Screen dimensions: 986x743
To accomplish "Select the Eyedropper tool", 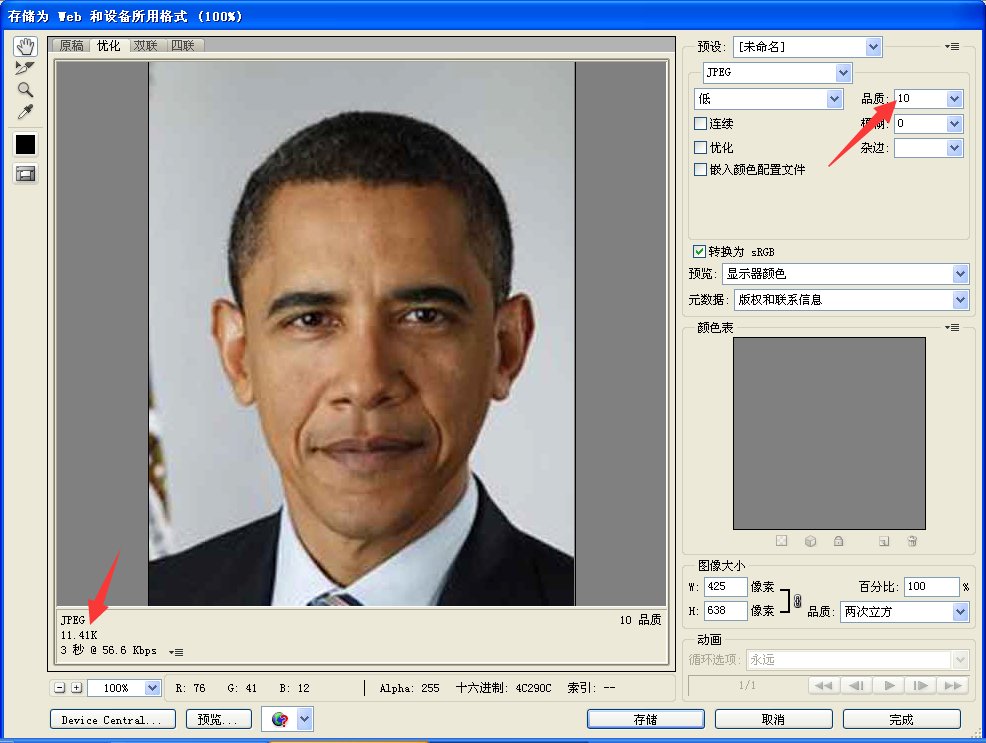I will click(25, 112).
